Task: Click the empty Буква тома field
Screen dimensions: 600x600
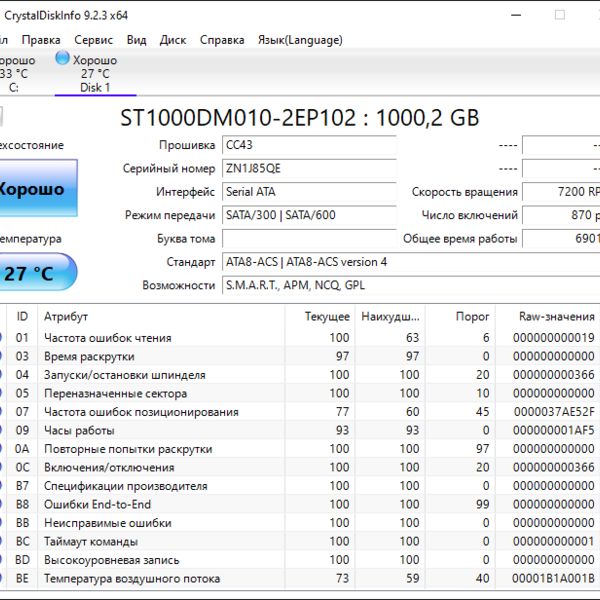Action: pyautogui.click(x=309, y=238)
